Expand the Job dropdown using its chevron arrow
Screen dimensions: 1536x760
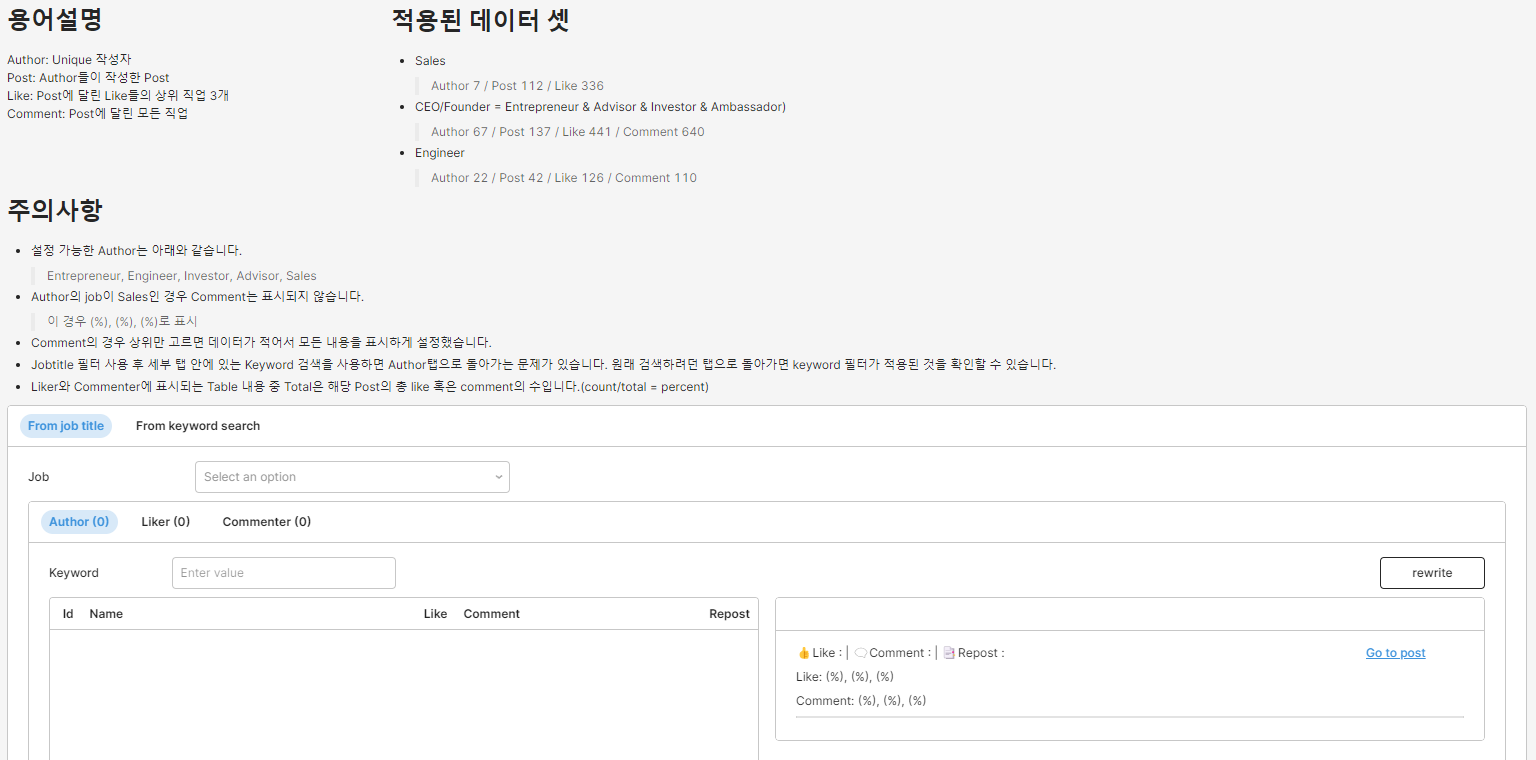coord(498,477)
